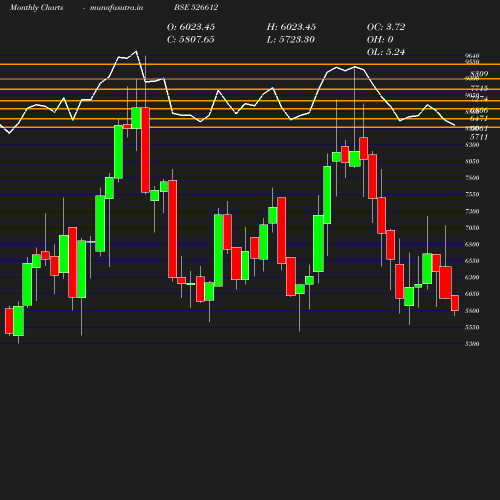Click the 5800 price axis label

[472, 311]
